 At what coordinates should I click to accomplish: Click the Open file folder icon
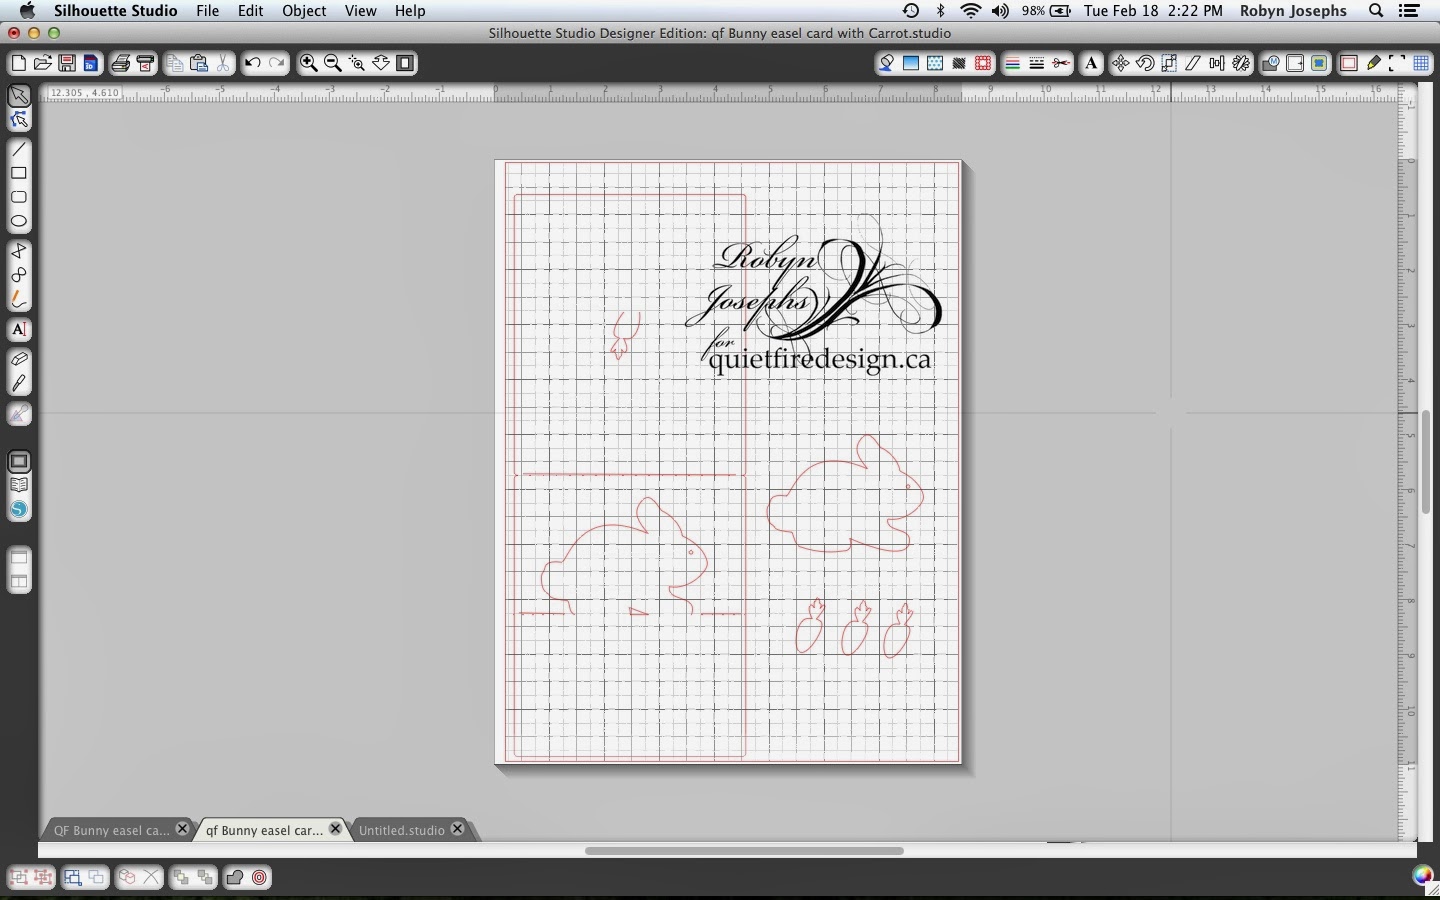coord(42,63)
